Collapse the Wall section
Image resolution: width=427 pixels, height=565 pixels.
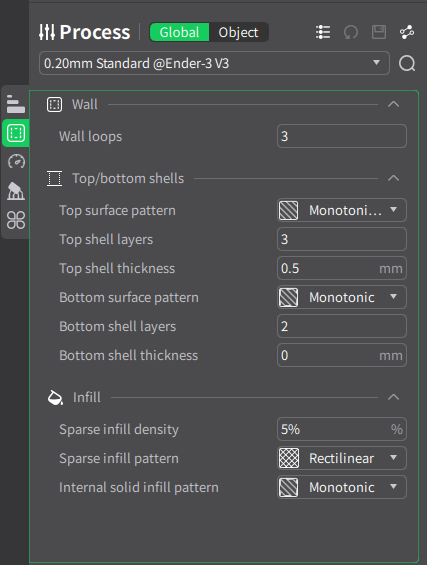(393, 104)
